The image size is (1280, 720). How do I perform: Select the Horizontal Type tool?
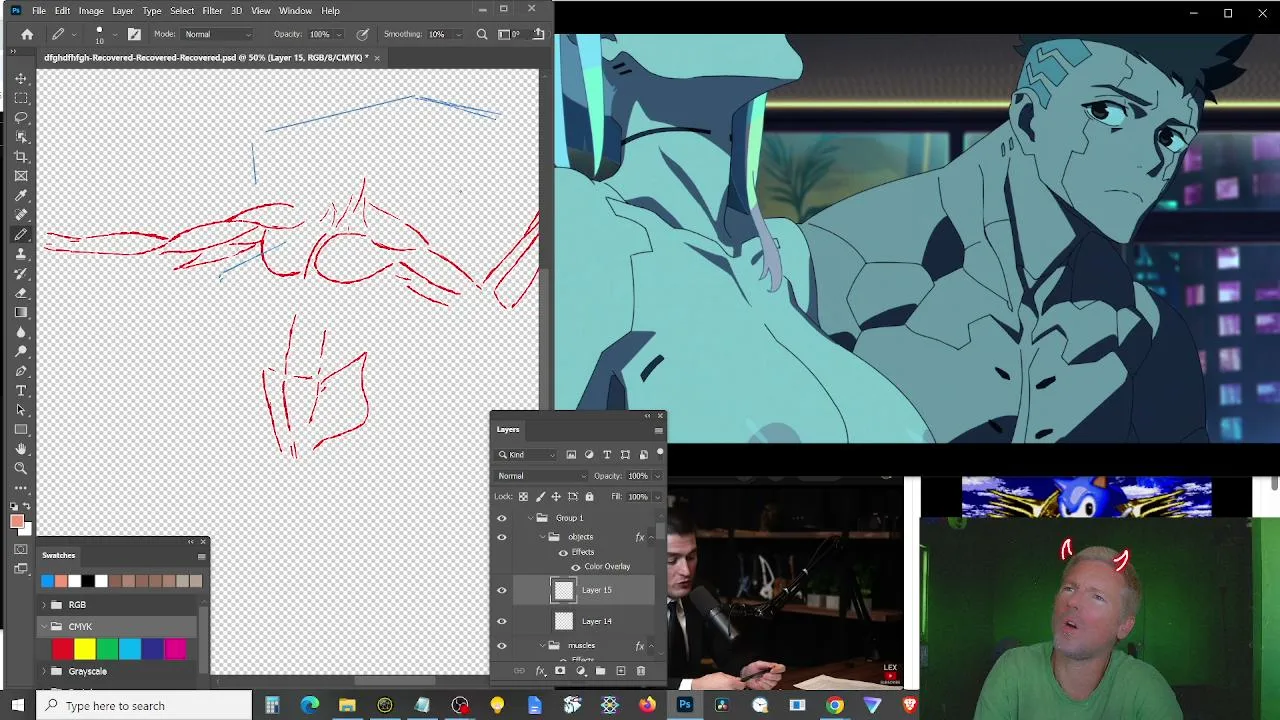point(21,390)
